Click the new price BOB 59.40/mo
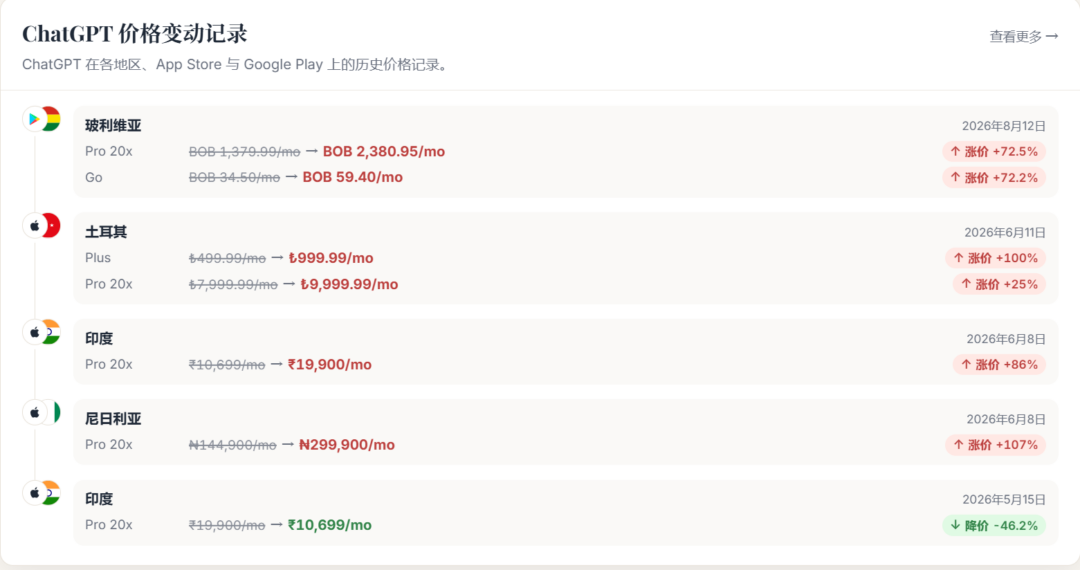 [x=353, y=177]
